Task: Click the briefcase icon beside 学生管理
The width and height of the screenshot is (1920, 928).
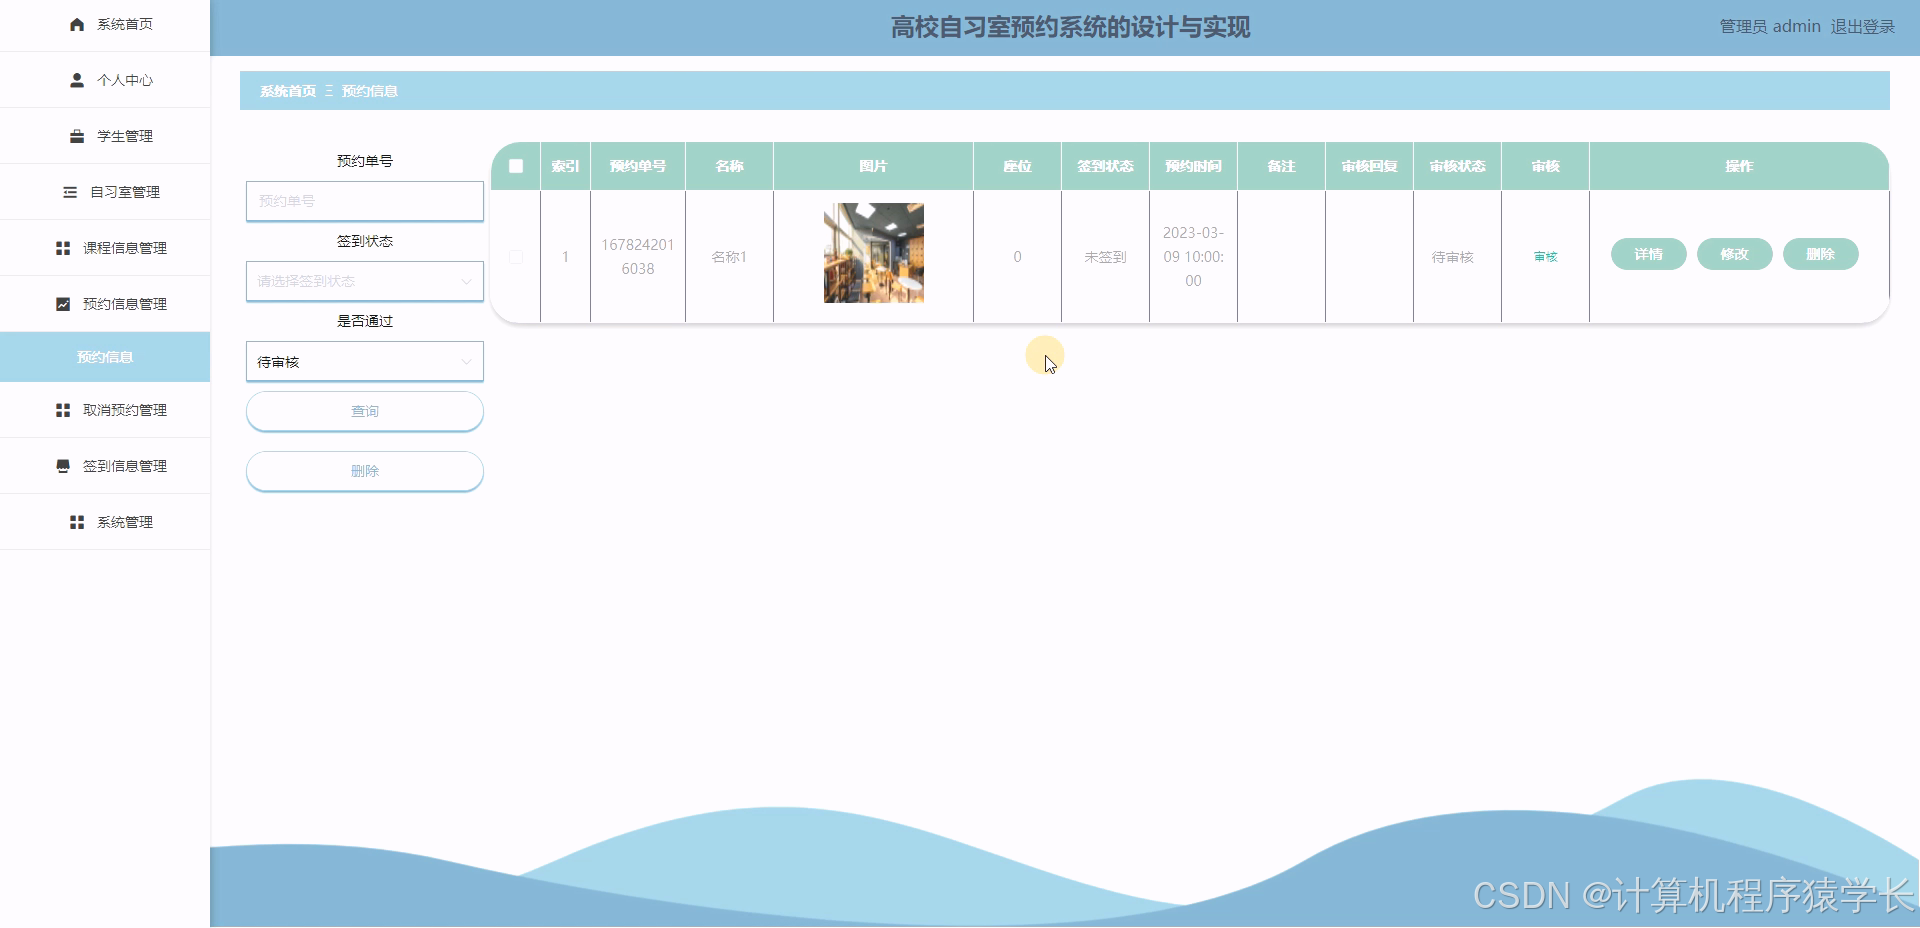Action: (77, 136)
